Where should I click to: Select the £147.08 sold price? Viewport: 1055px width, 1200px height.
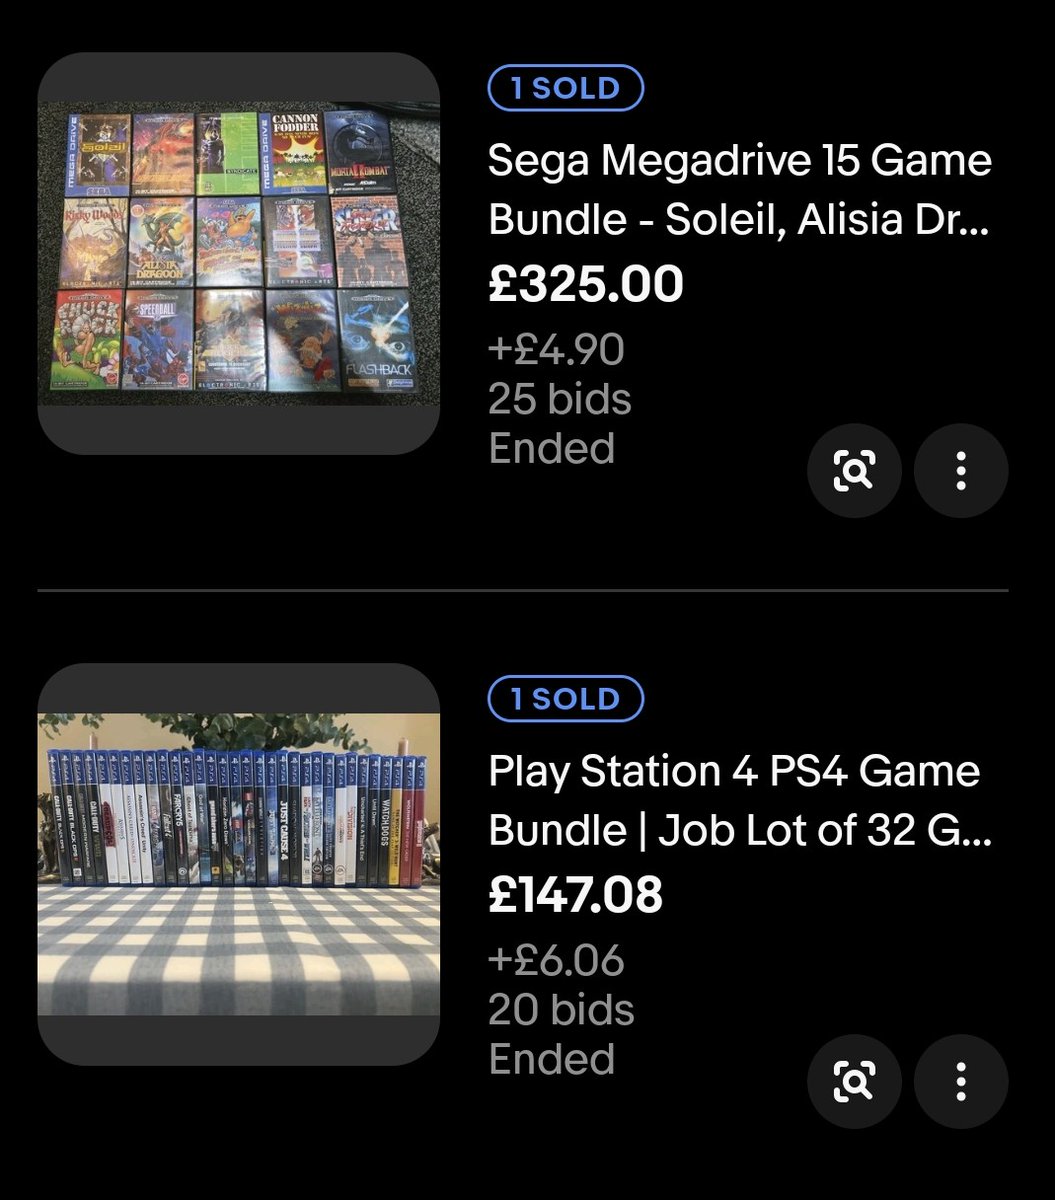(x=576, y=895)
